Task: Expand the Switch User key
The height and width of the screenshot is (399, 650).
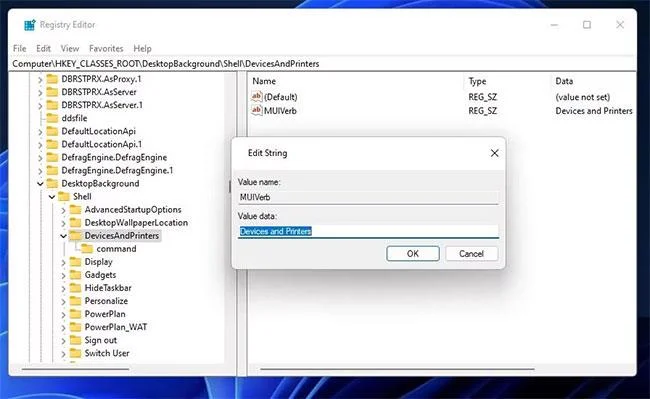Action: click(63, 354)
